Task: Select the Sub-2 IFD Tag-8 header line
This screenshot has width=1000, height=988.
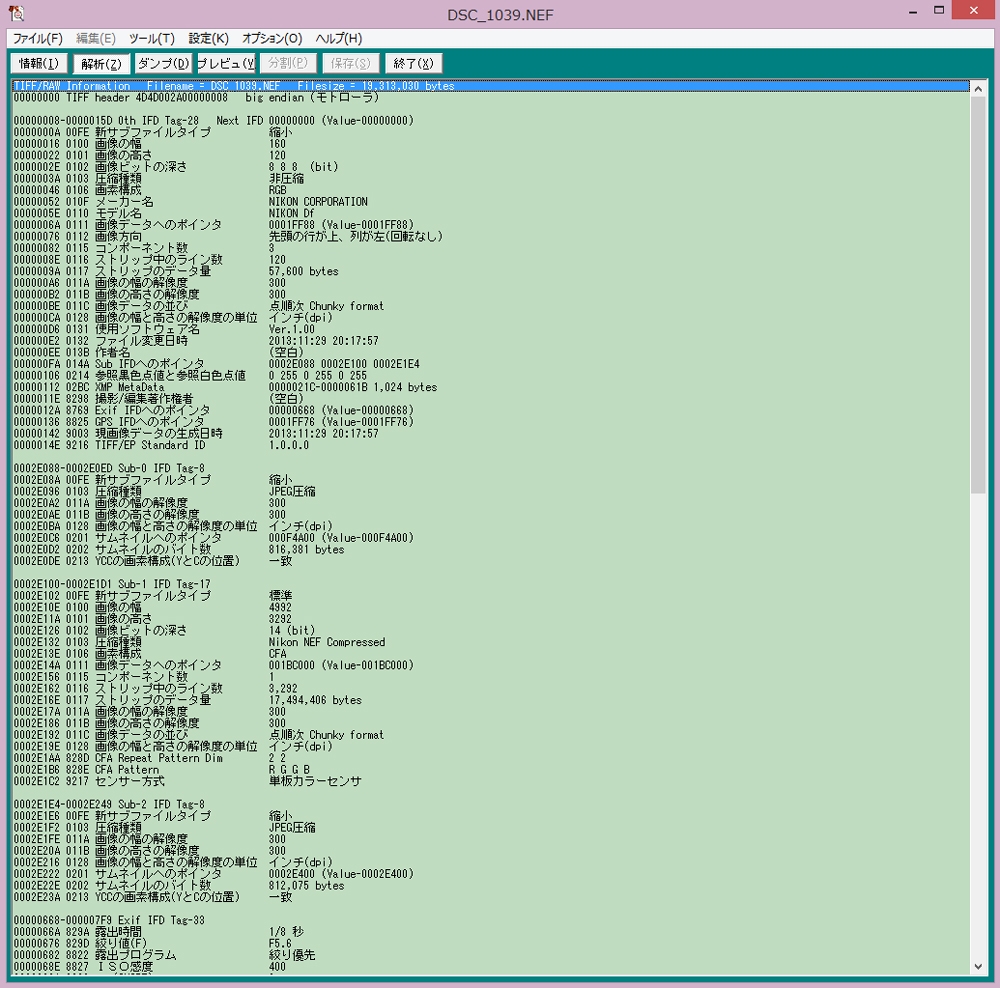Action: [490, 804]
